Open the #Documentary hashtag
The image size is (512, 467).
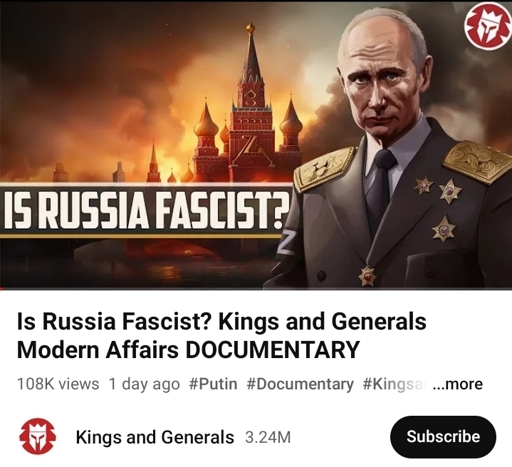[x=300, y=384]
